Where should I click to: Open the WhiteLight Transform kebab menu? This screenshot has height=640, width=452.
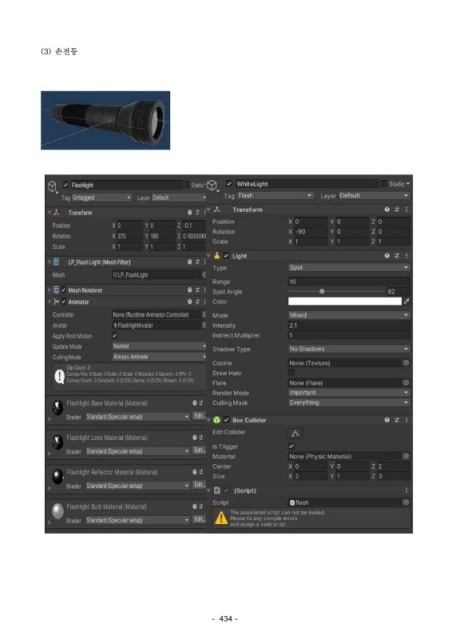coord(406,209)
